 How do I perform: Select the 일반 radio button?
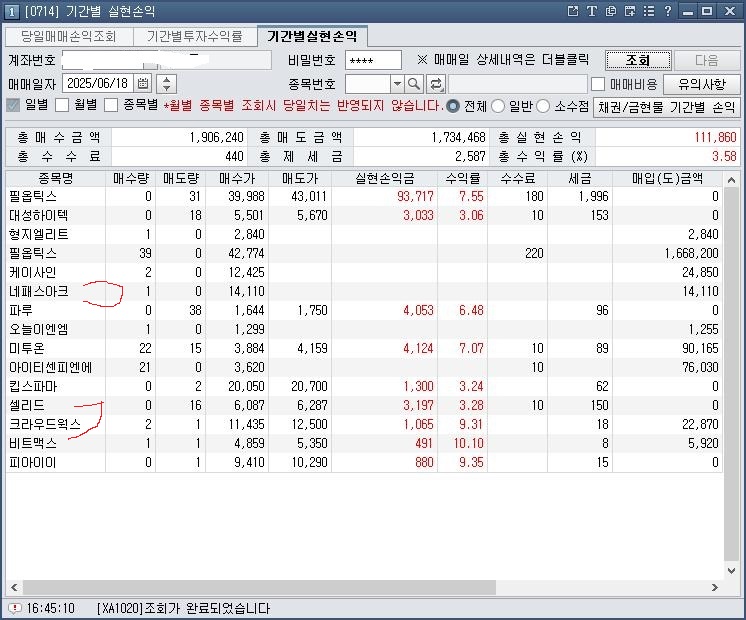coord(498,106)
